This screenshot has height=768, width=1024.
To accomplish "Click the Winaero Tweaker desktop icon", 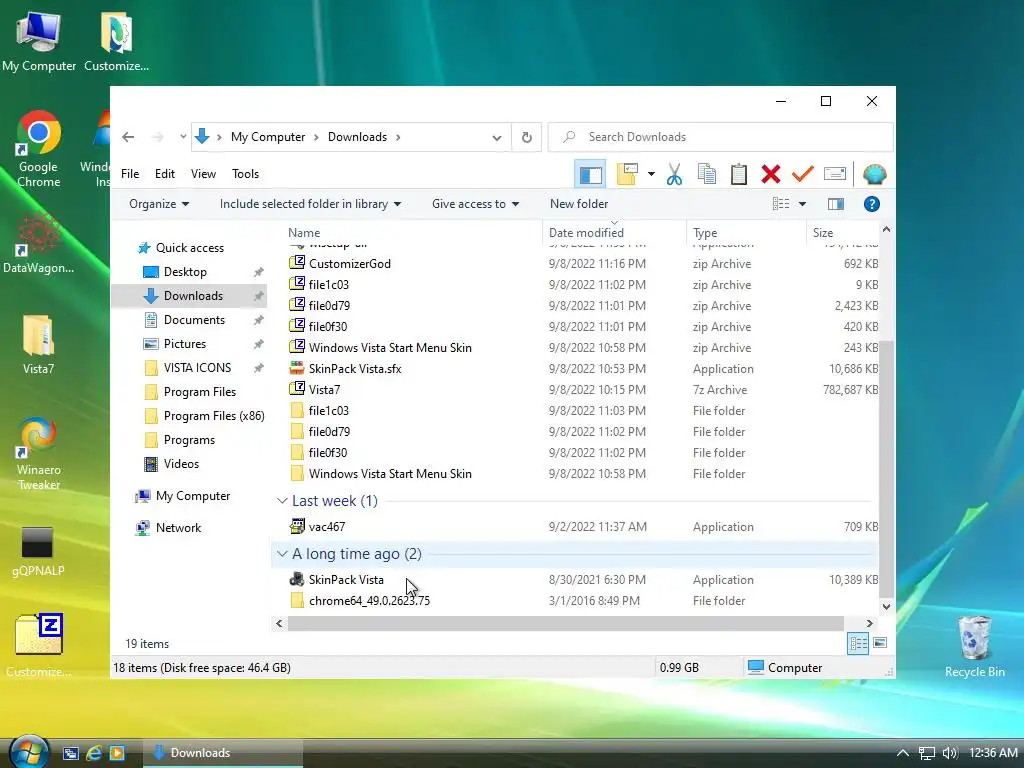I will point(39,455).
